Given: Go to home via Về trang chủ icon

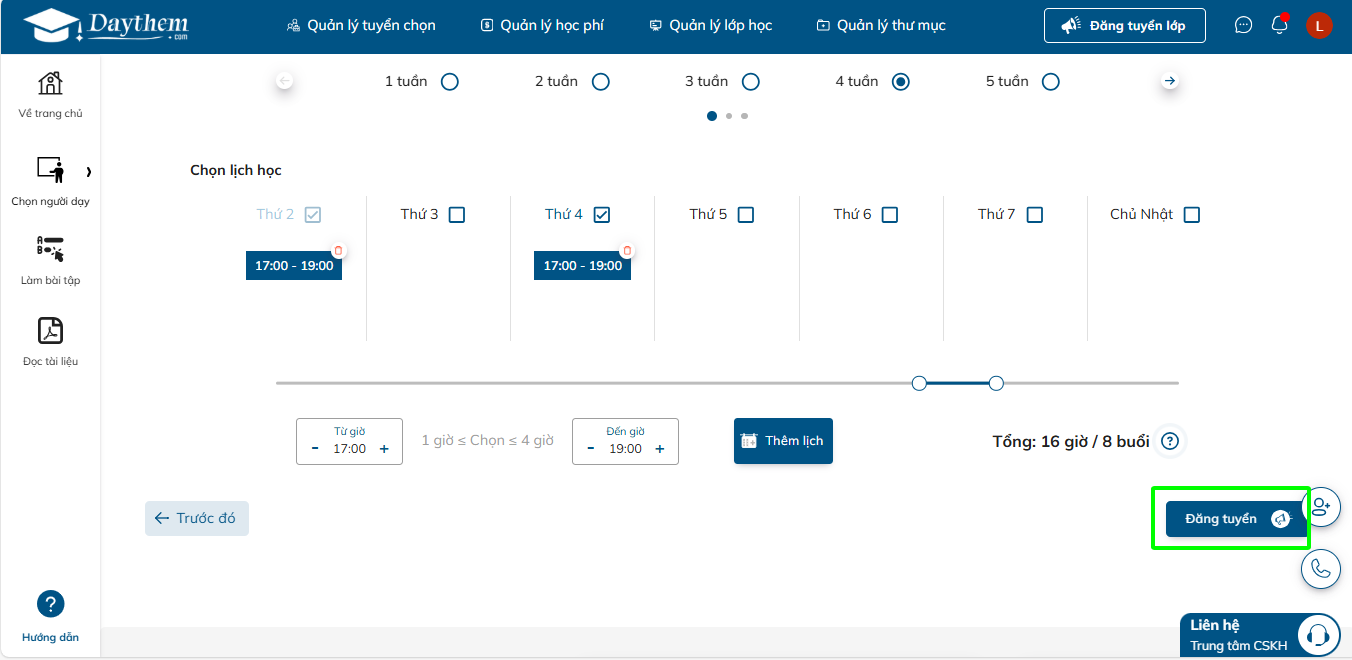Looking at the screenshot, I should coord(50,84).
